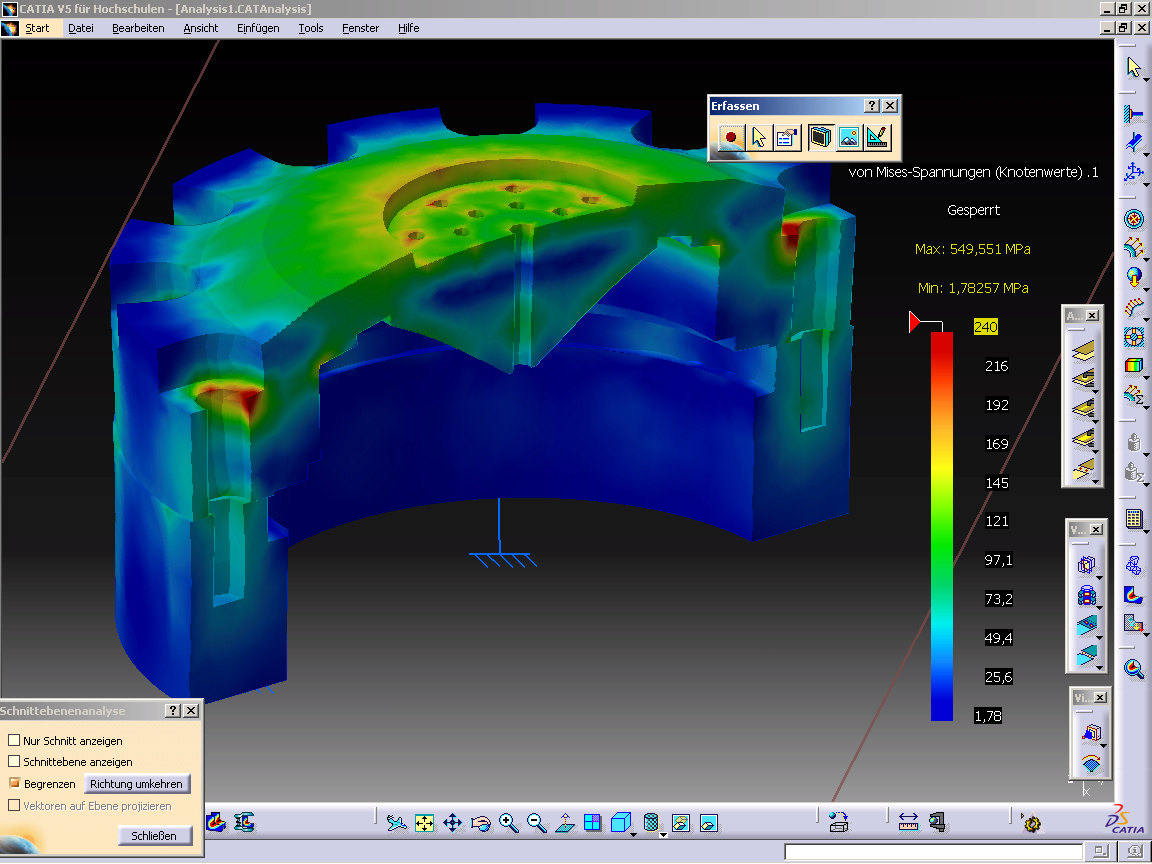The image size is (1152, 864).
Task: Click the Select arrow tool in the right toolbar
Action: tap(1134, 68)
